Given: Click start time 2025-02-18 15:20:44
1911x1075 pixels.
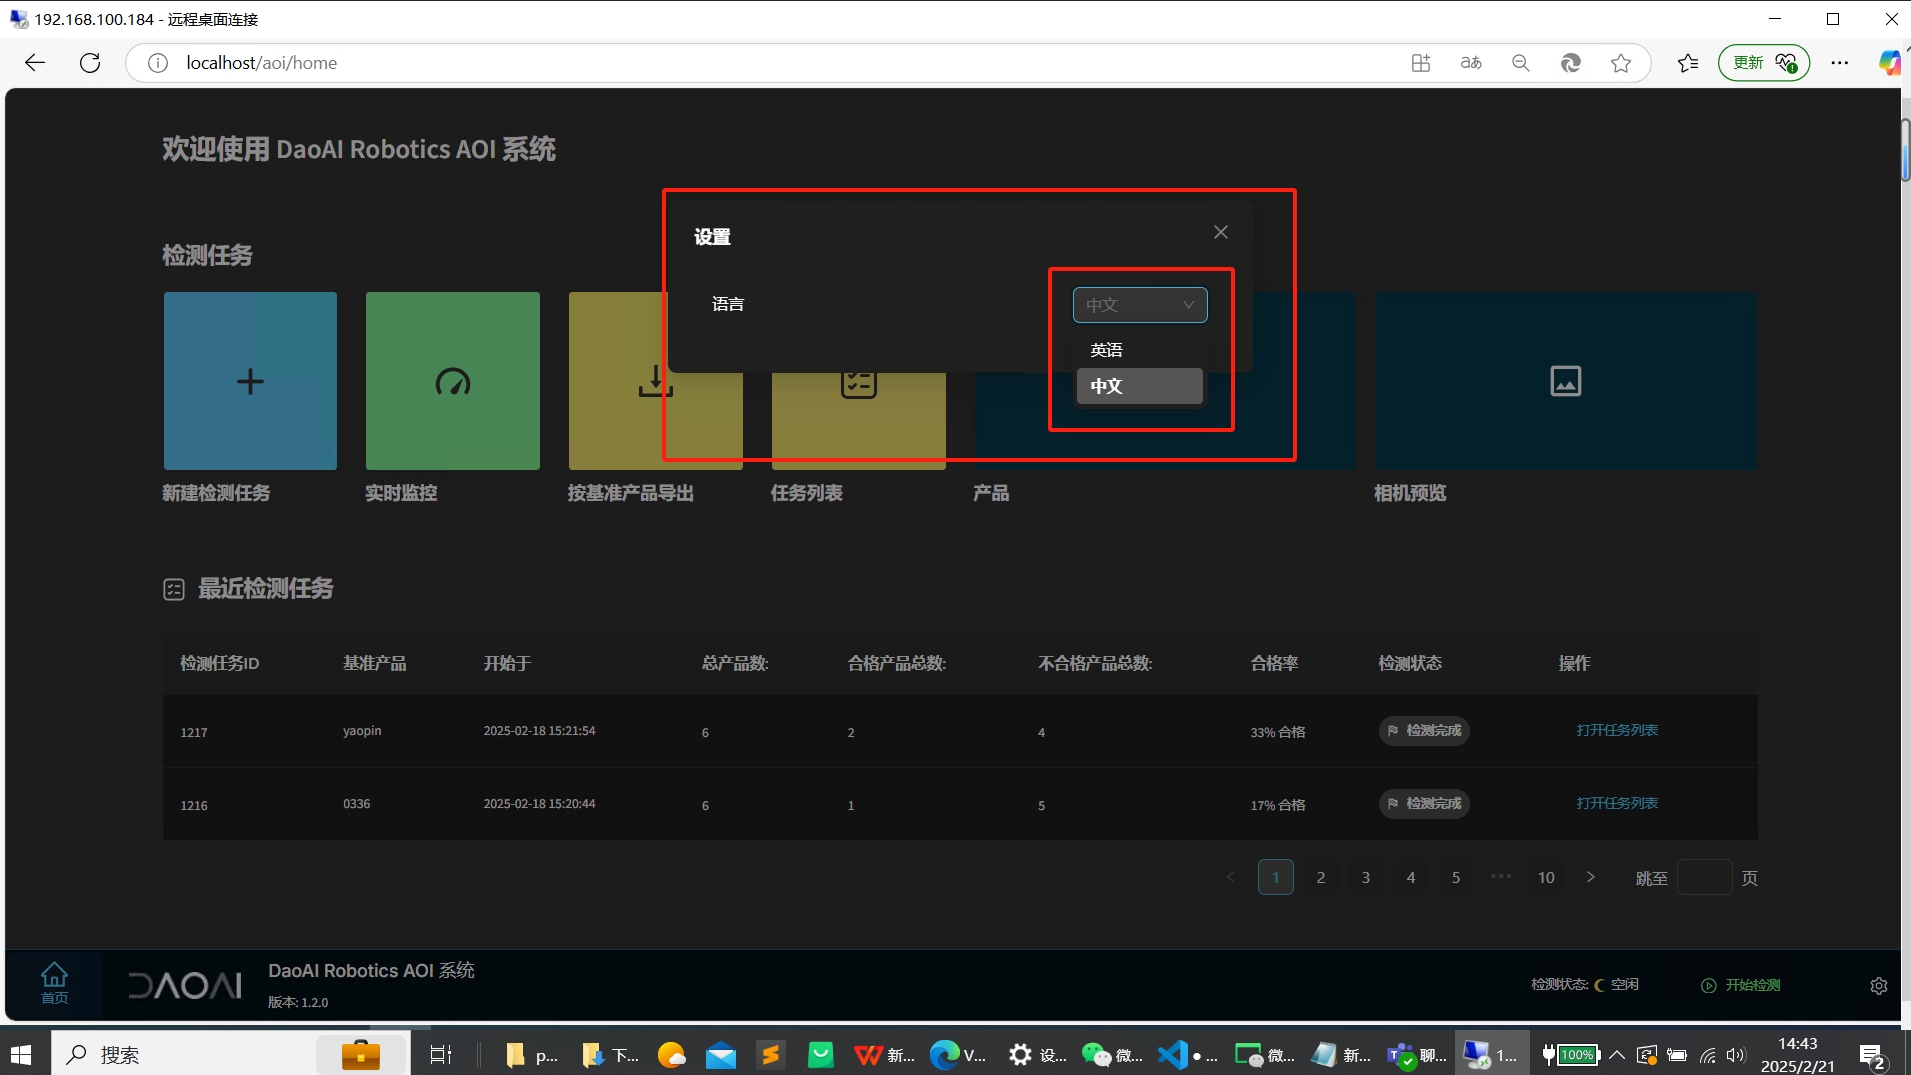Looking at the screenshot, I should click(539, 804).
